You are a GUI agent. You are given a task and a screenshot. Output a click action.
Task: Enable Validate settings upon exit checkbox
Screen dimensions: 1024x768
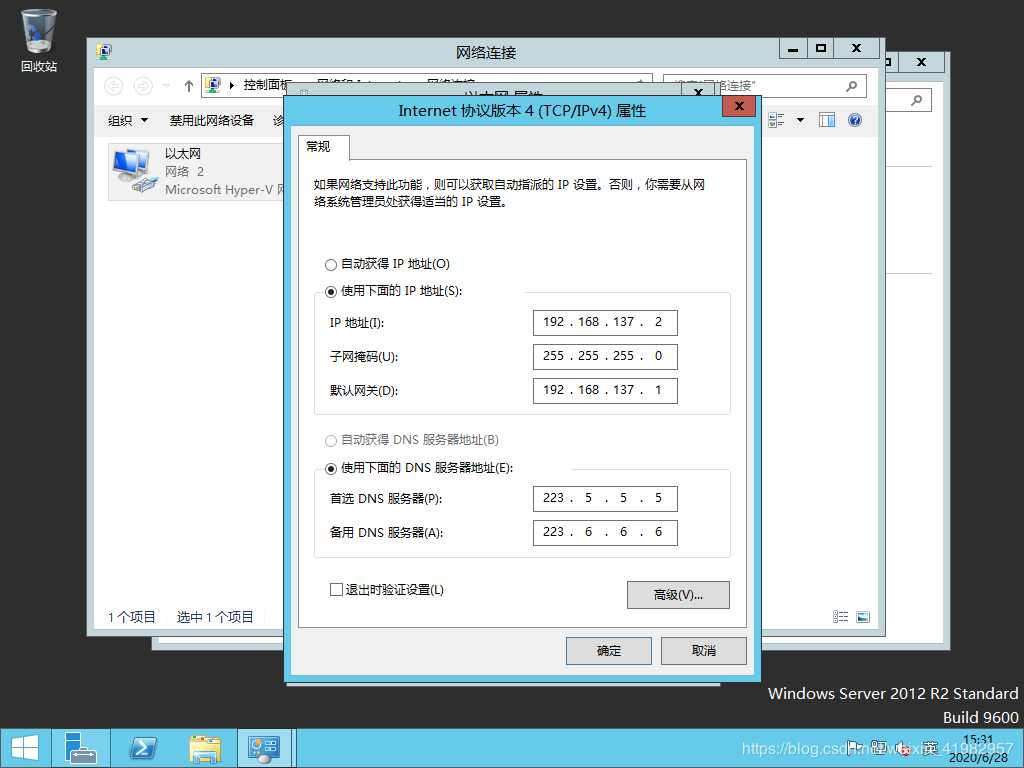(x=336, y=590)
